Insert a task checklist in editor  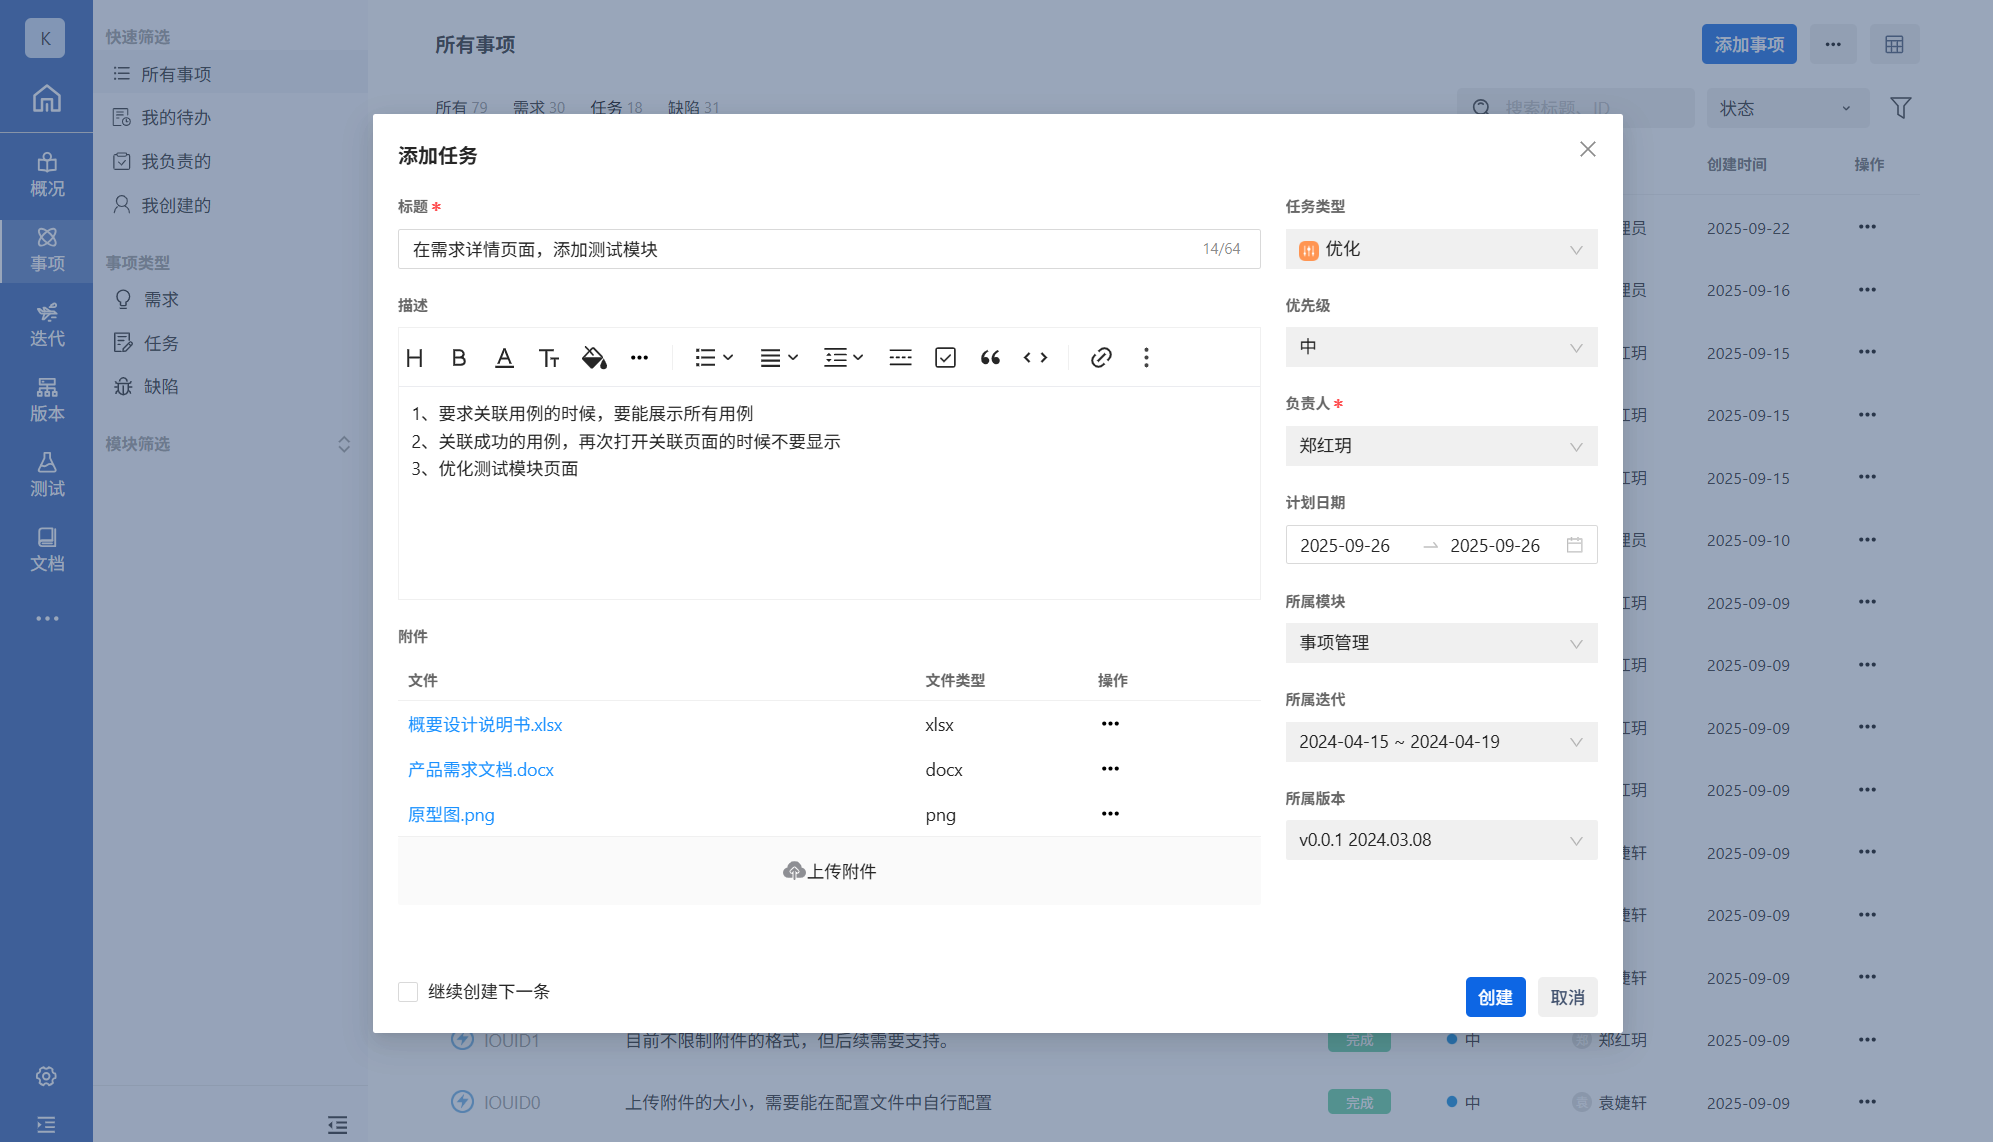tap(945, 358)
